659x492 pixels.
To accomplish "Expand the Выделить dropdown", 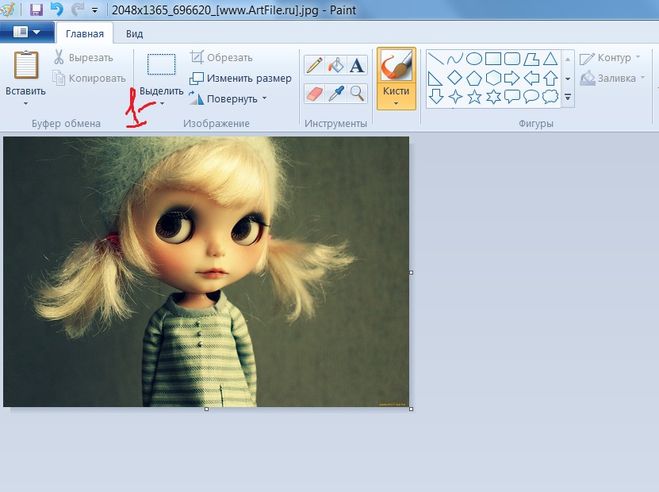I will (162, 103).
